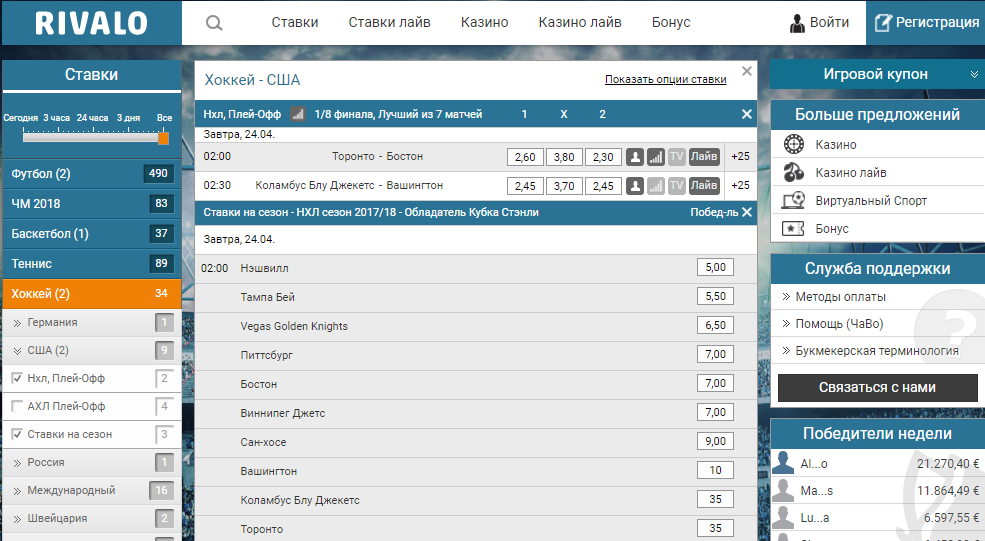Select Vegas Golden Knights odds 6,50
This screenshot has width=985, height=541.
[716, 325]
